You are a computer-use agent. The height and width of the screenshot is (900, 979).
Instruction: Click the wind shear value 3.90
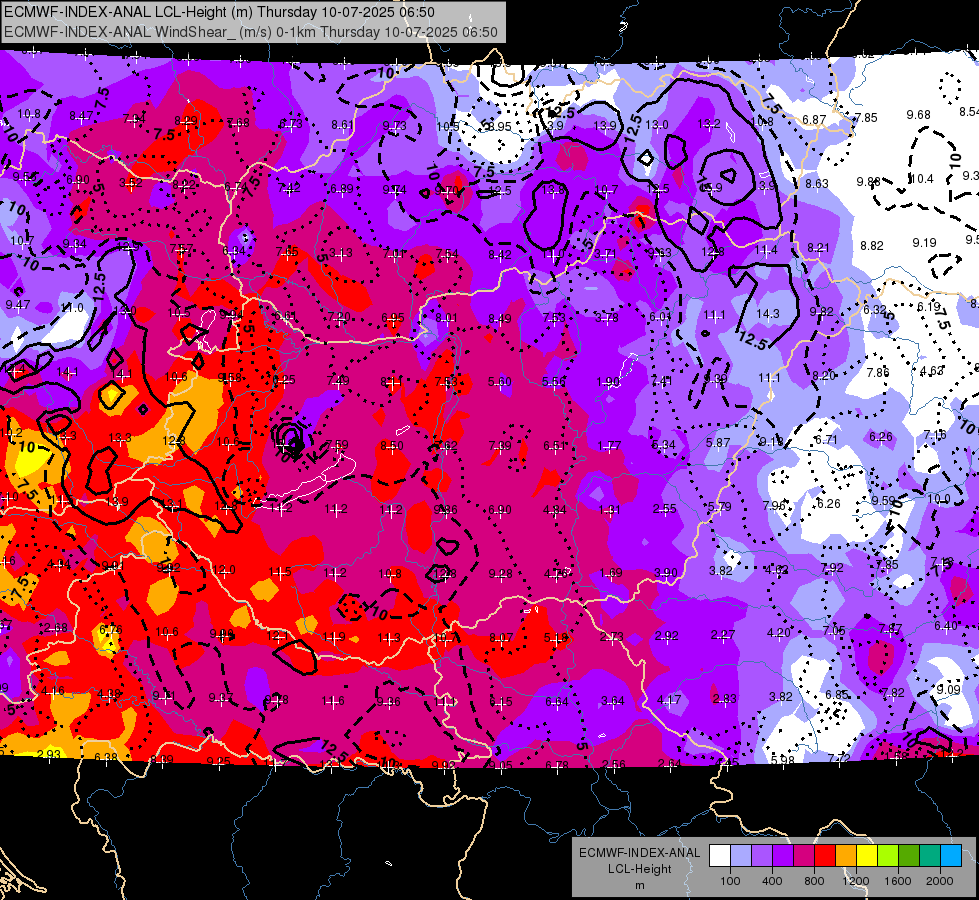(x=666, y=573)
